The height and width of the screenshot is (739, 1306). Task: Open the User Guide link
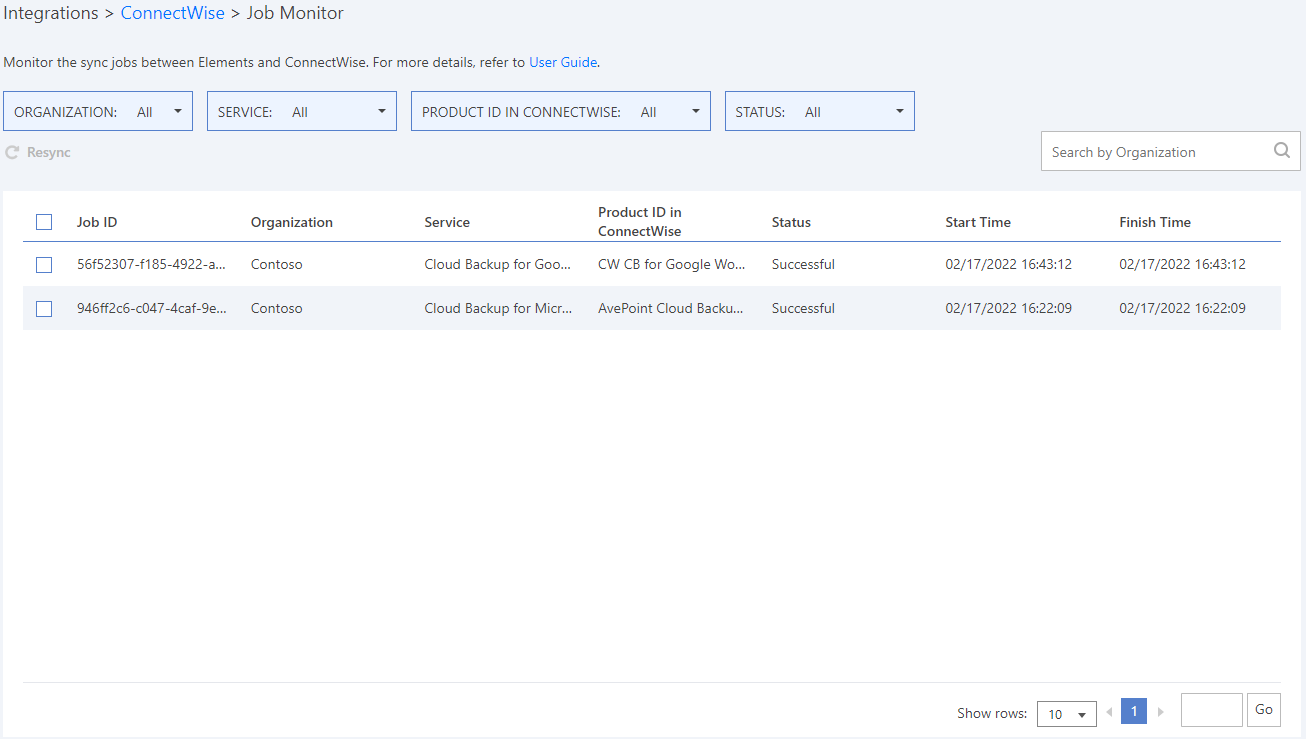coord(562,62)
